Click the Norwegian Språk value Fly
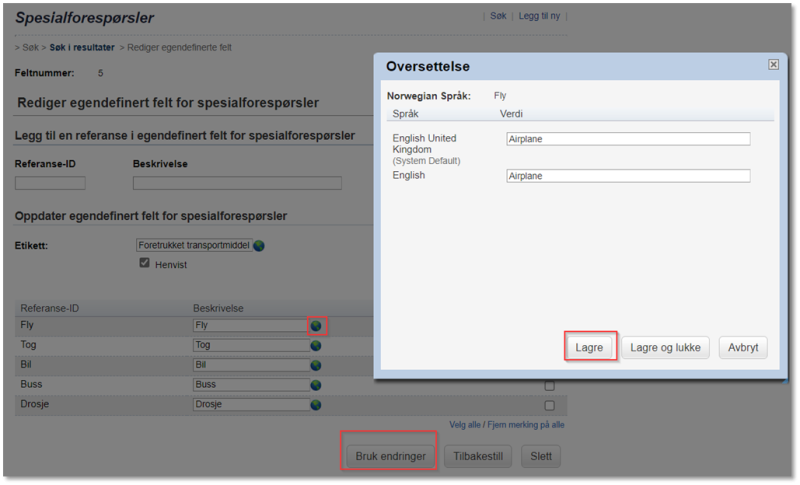800x485 pixels. [500, 96]
